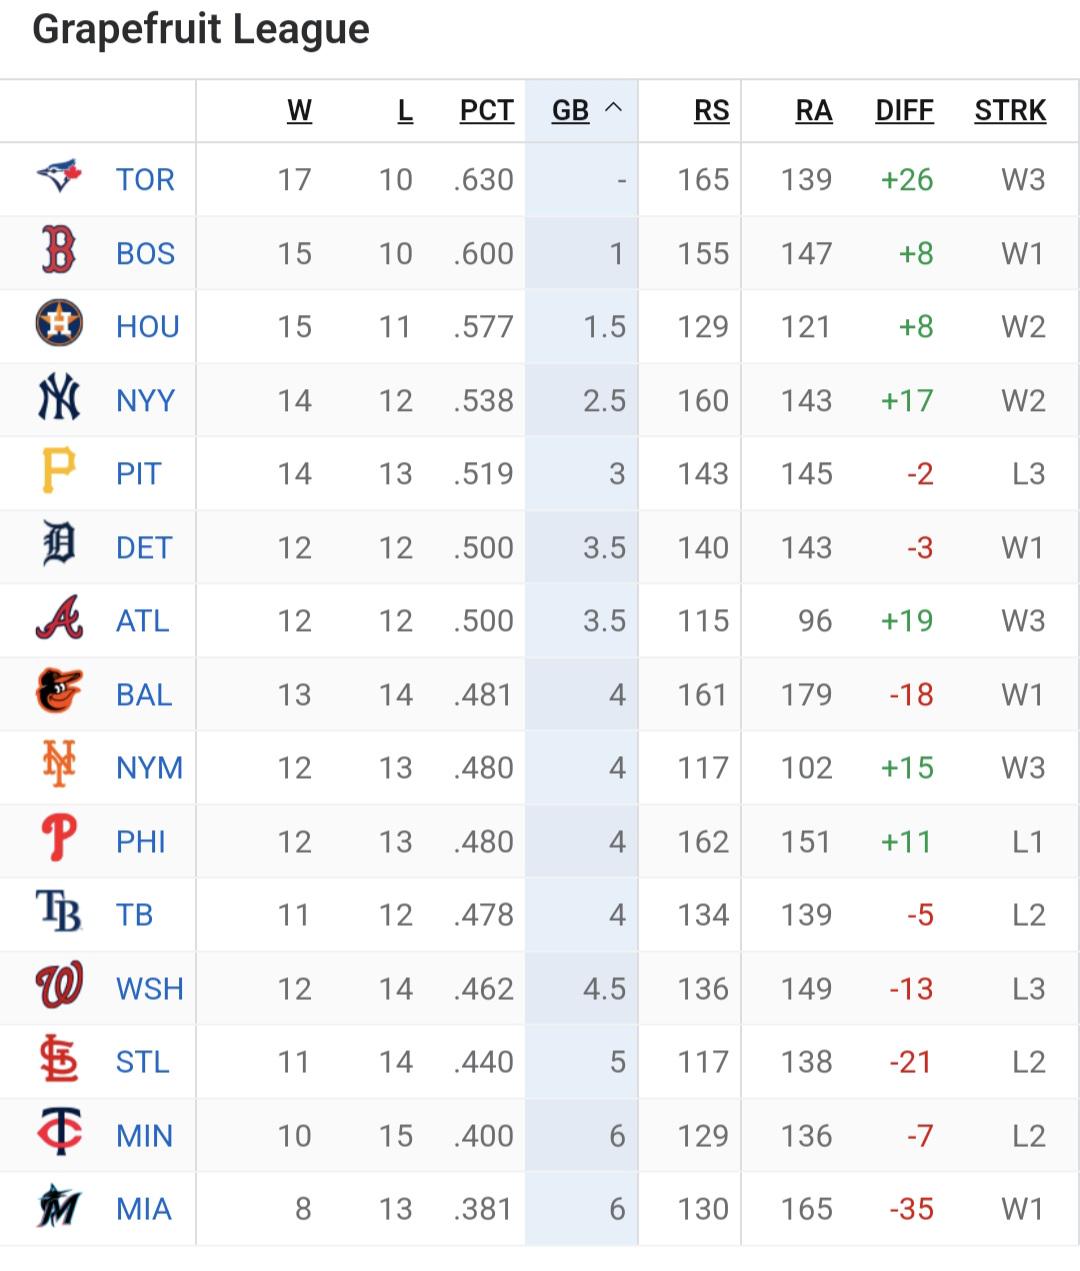Viewport: 1080px width, 1271px height.
Task: Click the Atlanta Braves logo
Action: coord(59,619)
